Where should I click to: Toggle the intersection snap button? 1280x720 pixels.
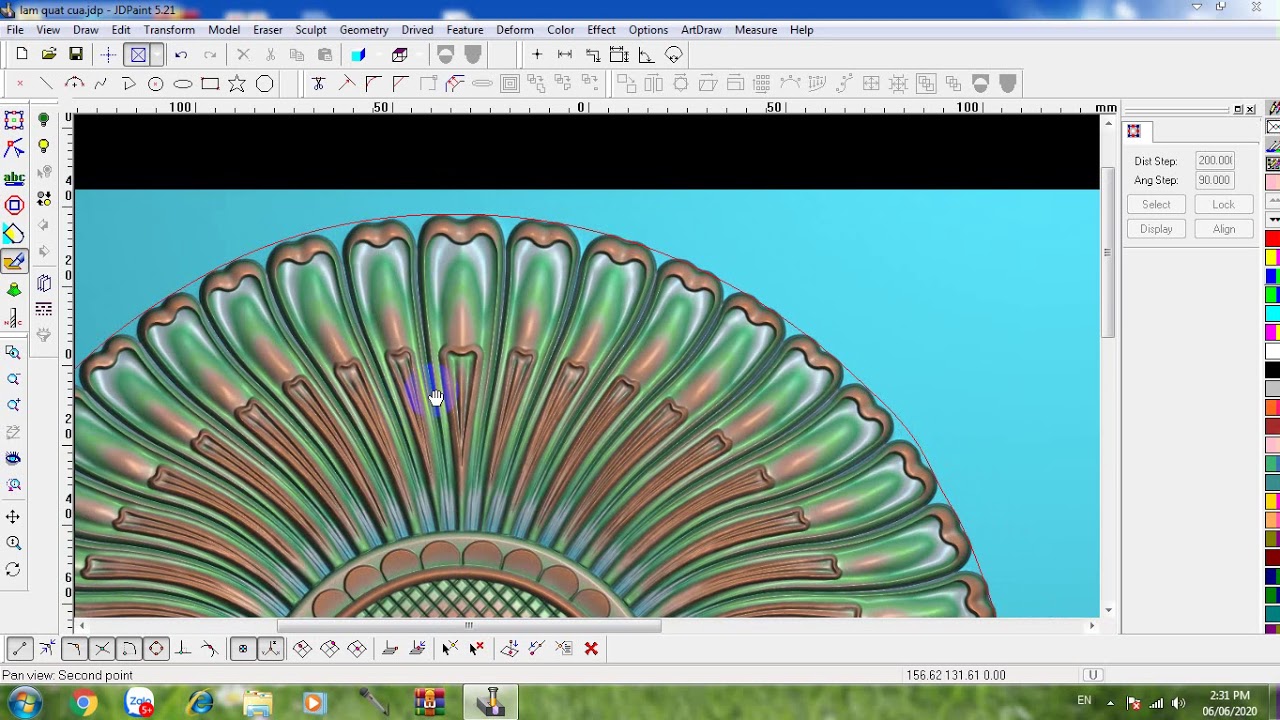click(101, 649)
